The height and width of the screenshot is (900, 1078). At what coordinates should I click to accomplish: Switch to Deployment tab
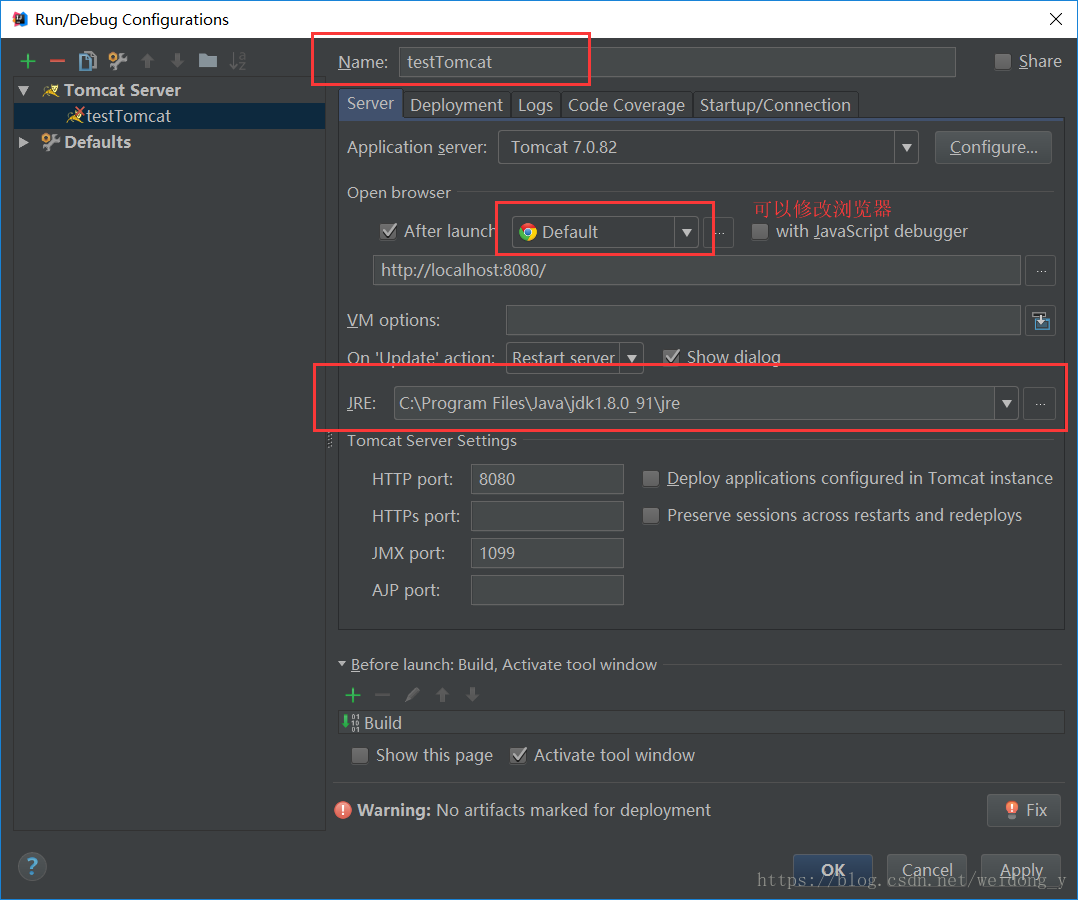(x=456, y=105)
